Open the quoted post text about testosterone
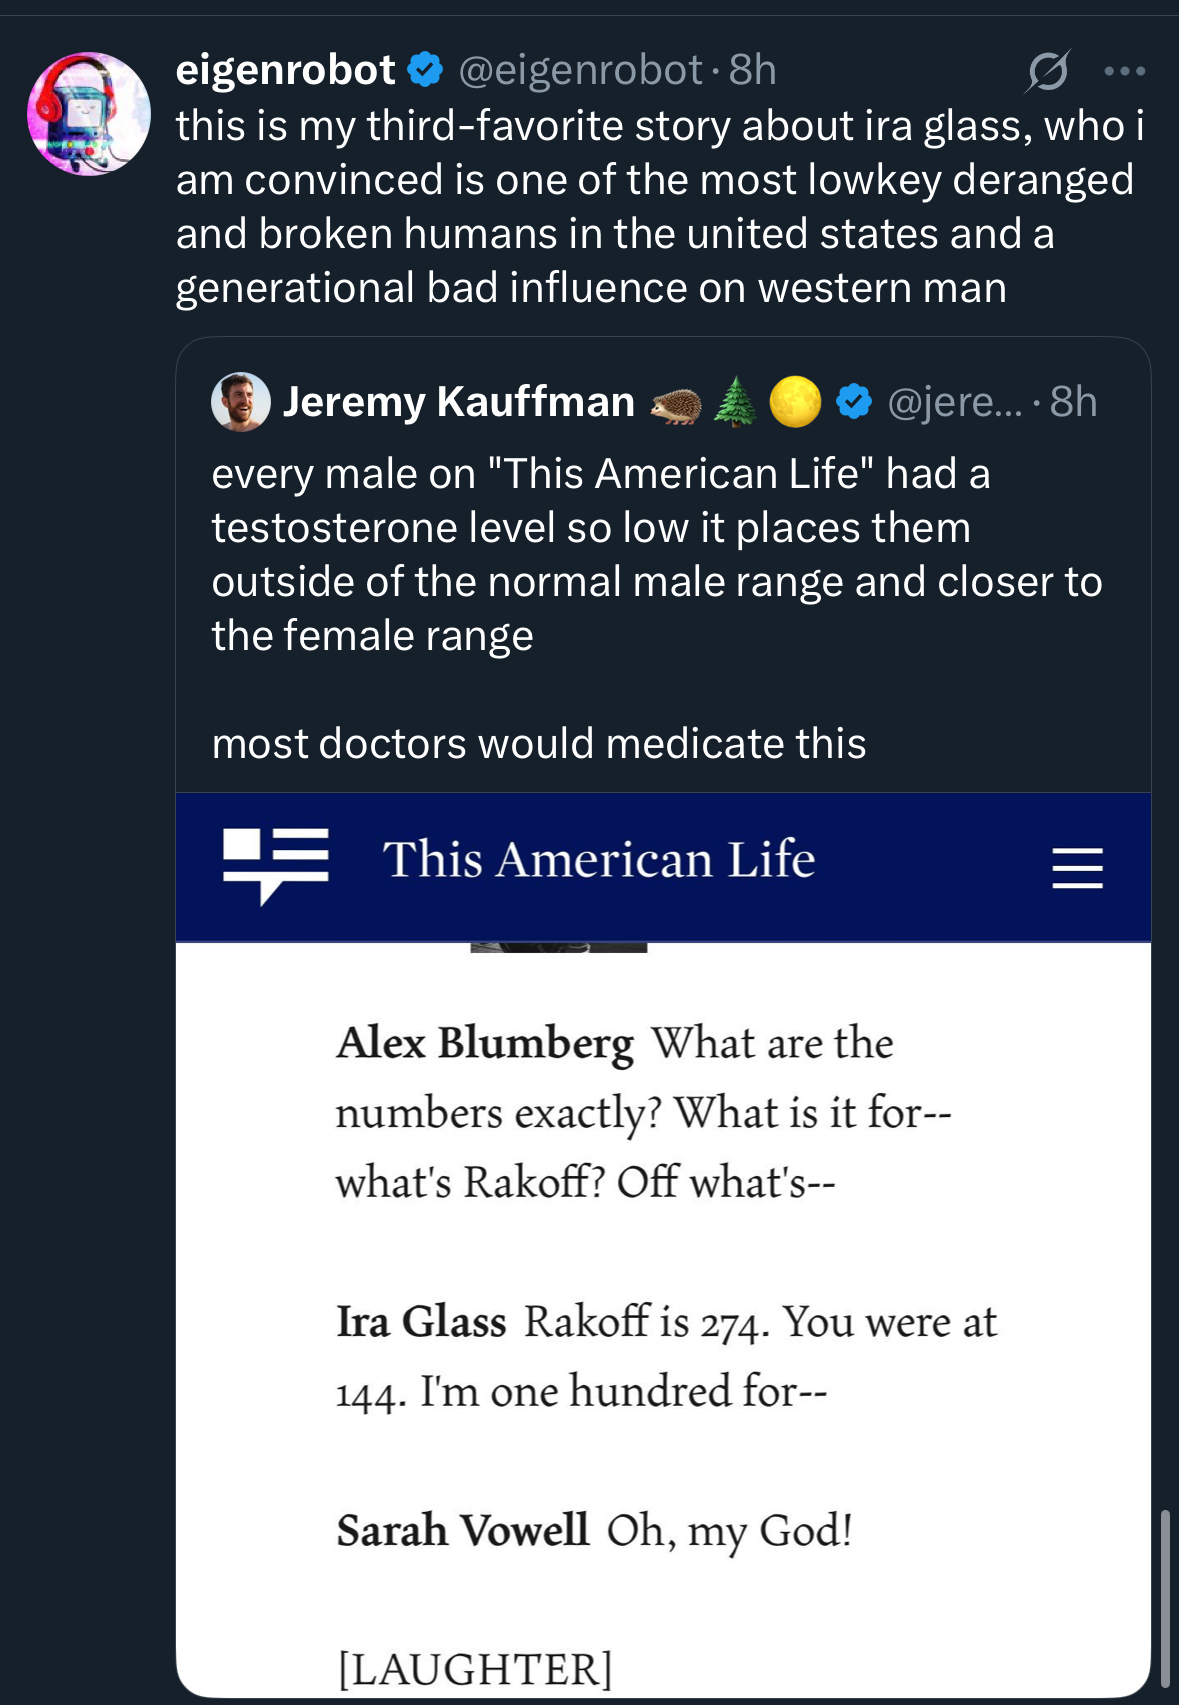This screenshot has height=1705, width=1179. click(x=655, y=555)
